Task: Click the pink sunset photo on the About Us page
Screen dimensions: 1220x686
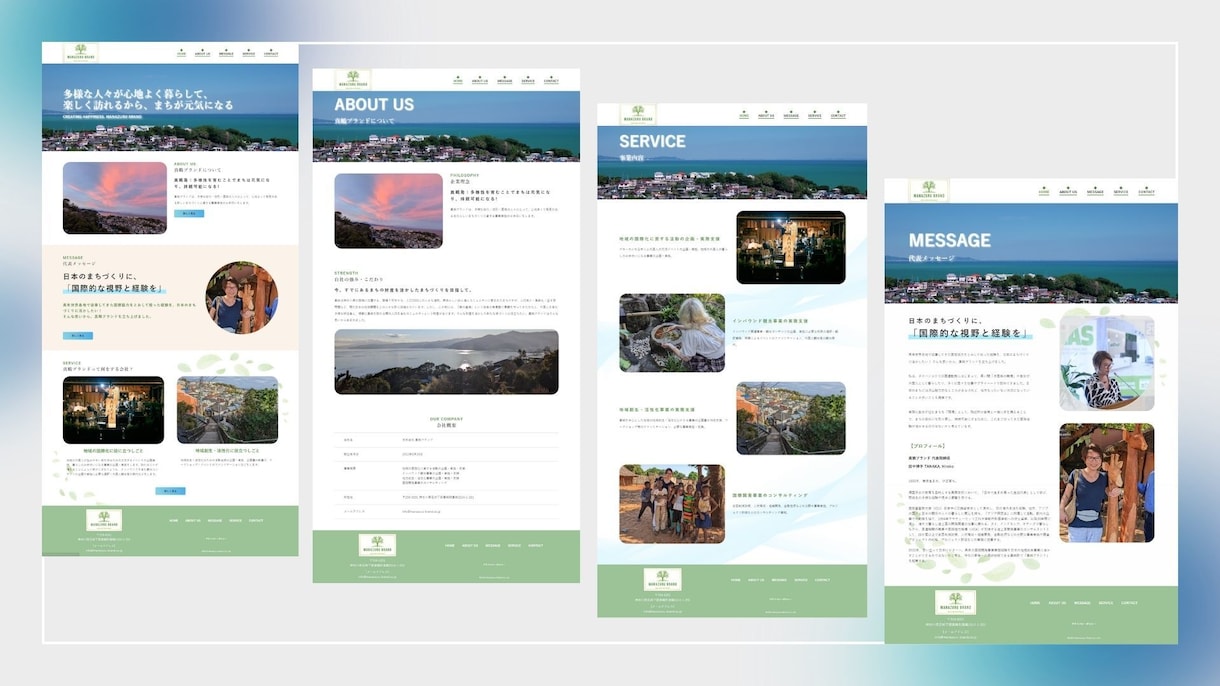Action: tap(388, 211)
